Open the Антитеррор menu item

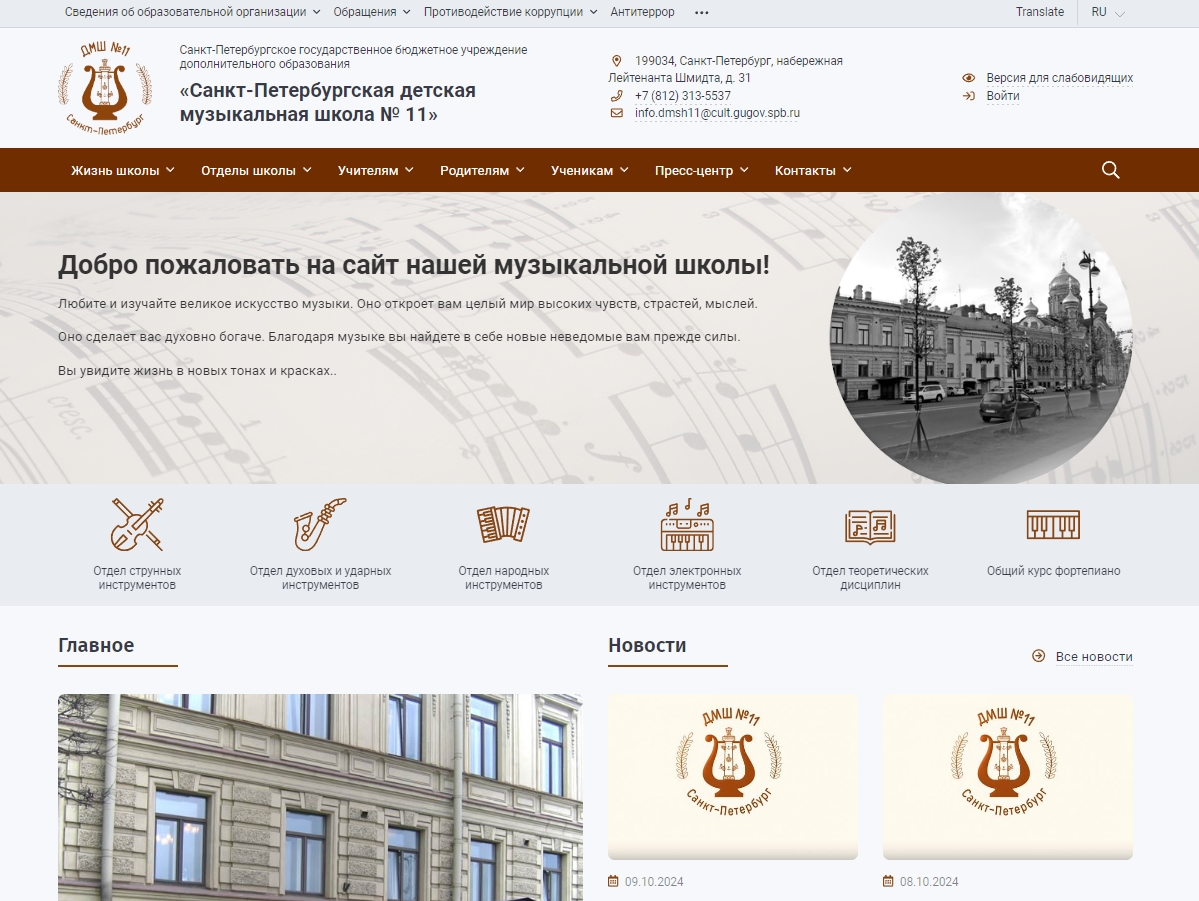[642, 13]
